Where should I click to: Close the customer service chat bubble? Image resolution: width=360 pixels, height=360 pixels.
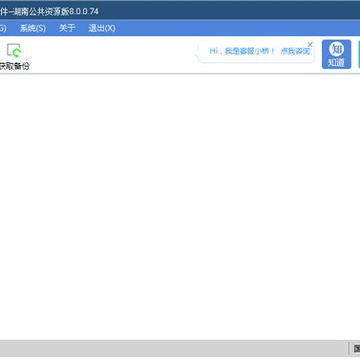tap(310, 44)
